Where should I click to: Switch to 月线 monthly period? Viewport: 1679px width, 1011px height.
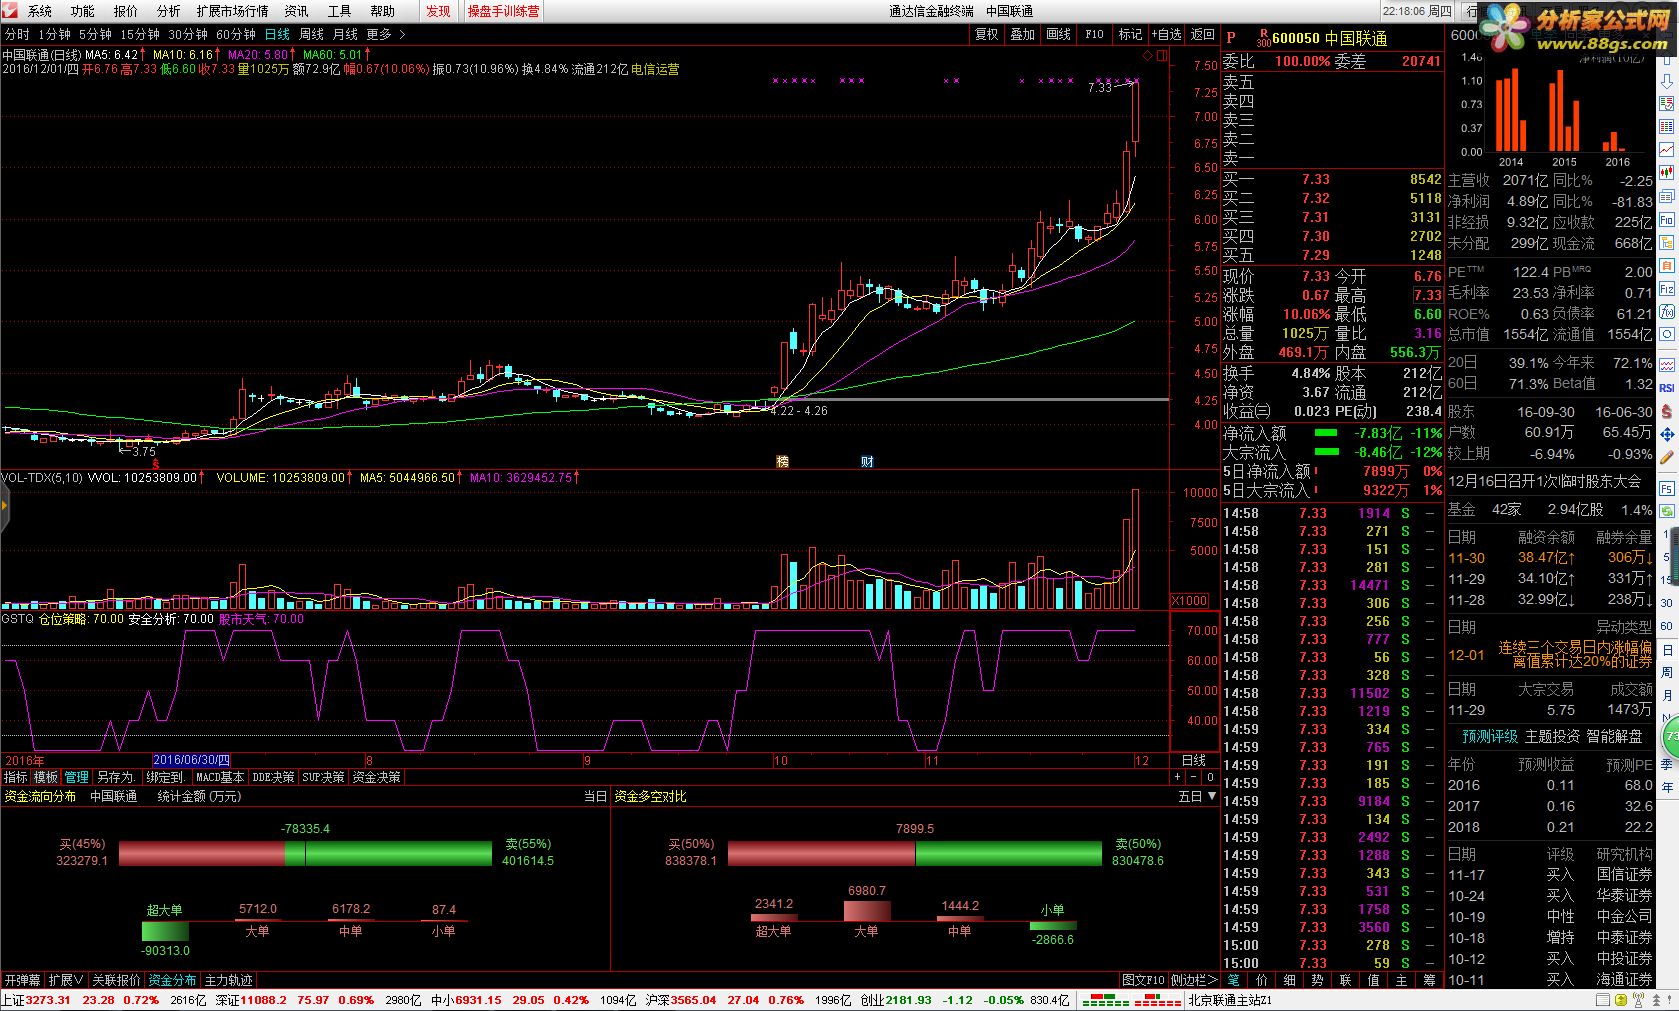pyautogui.click(x=345, y=34)
